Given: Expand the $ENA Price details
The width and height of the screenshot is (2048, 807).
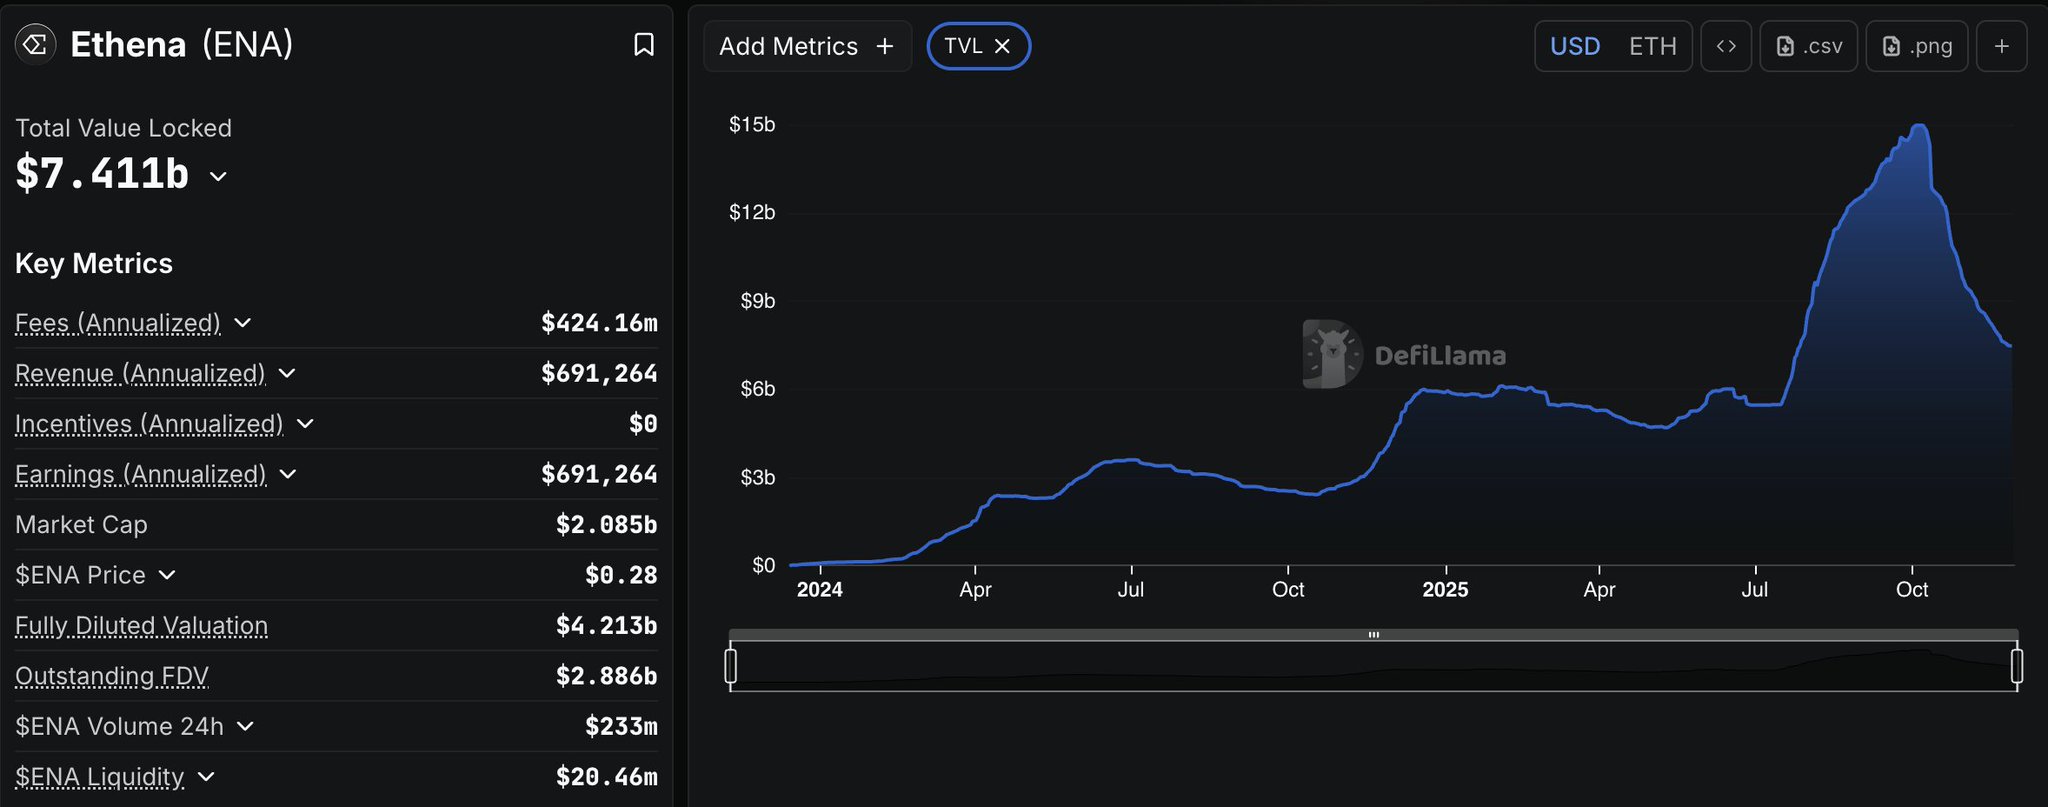Looking at the screenshot, I should pos(167,575).
